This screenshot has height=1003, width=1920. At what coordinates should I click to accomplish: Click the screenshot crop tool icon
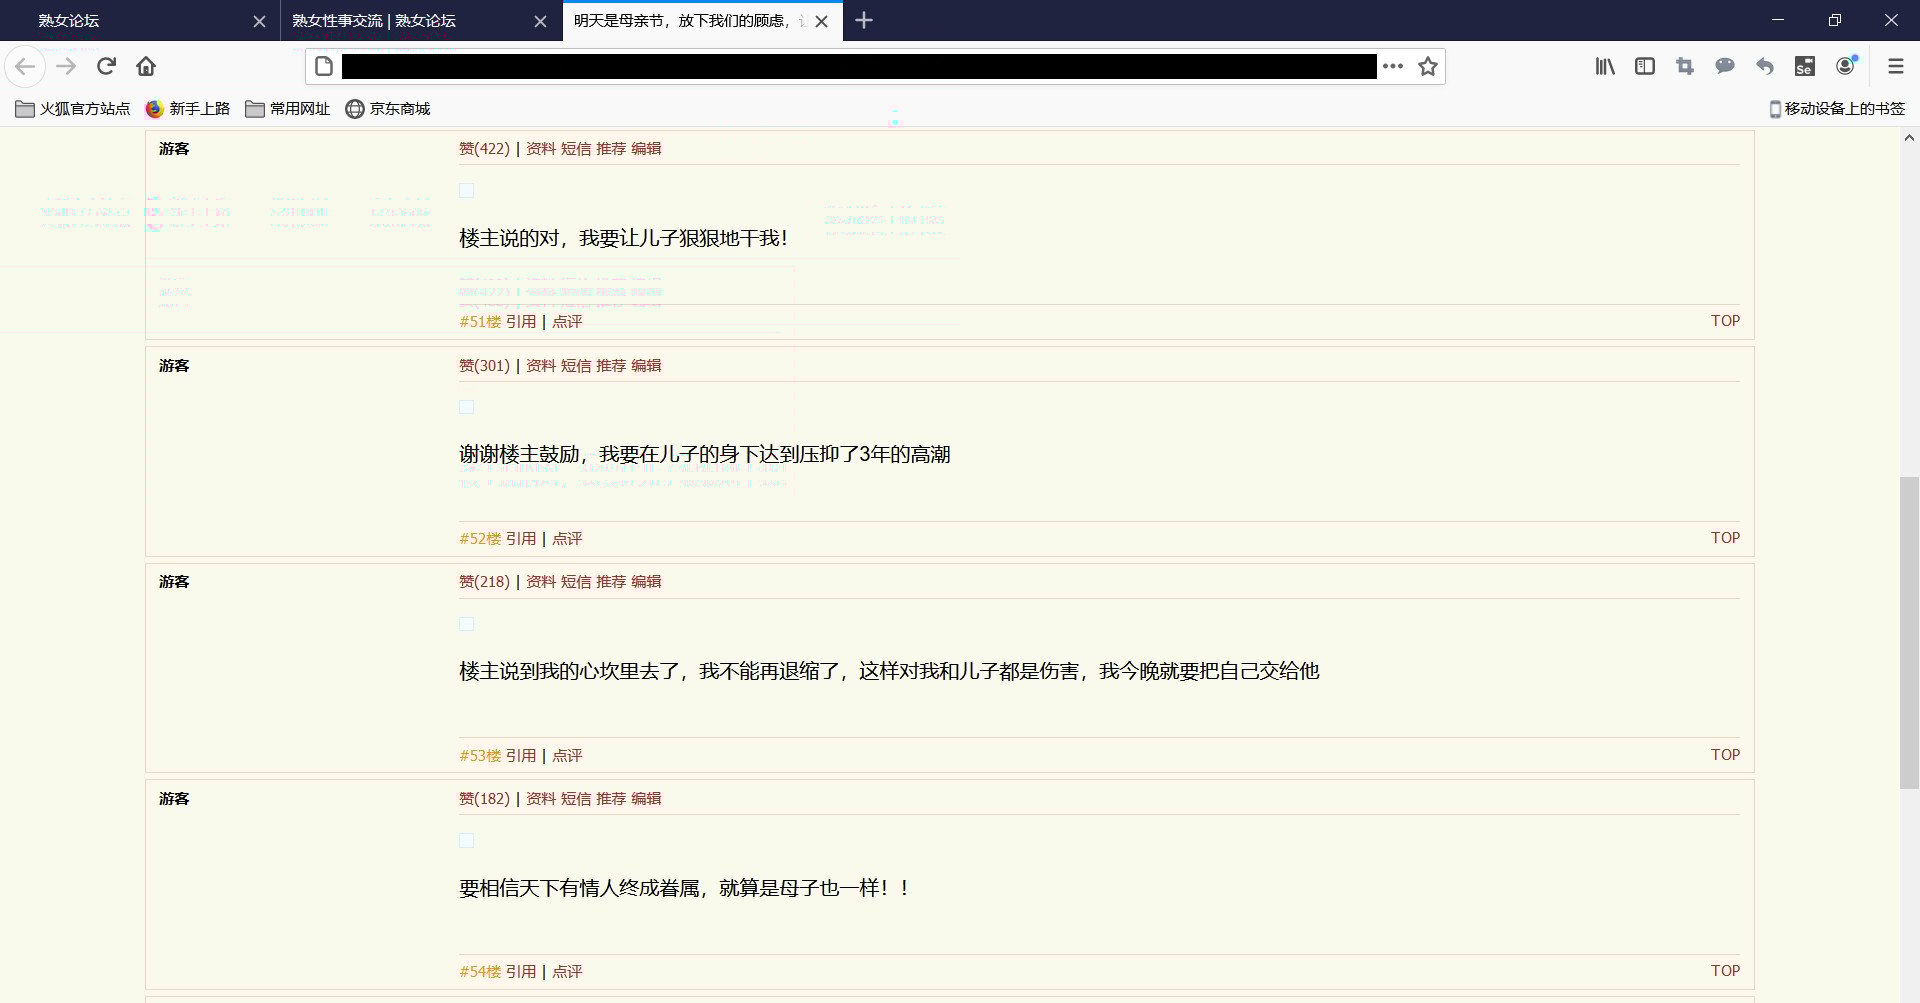[x=1685, y=66]
